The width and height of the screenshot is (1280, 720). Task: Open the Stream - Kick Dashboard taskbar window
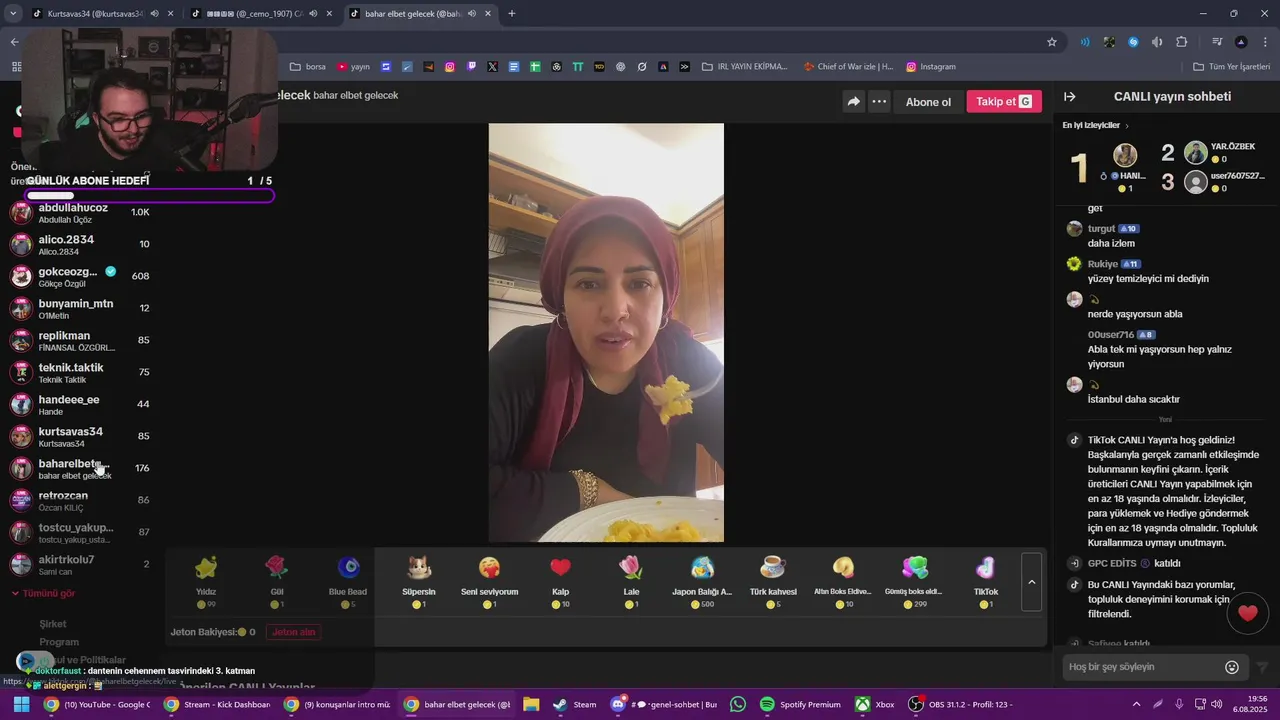pos(217,704)
